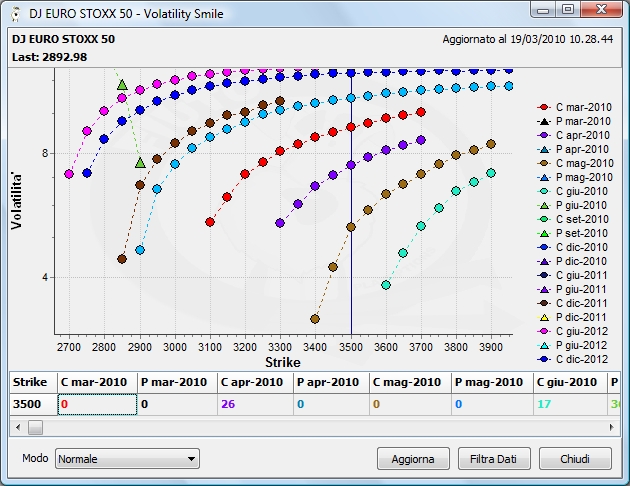Click the magenta data point at strike 2700
This screenshot has width=630, height=486.
pyautogui.click(x=69, y=174)
